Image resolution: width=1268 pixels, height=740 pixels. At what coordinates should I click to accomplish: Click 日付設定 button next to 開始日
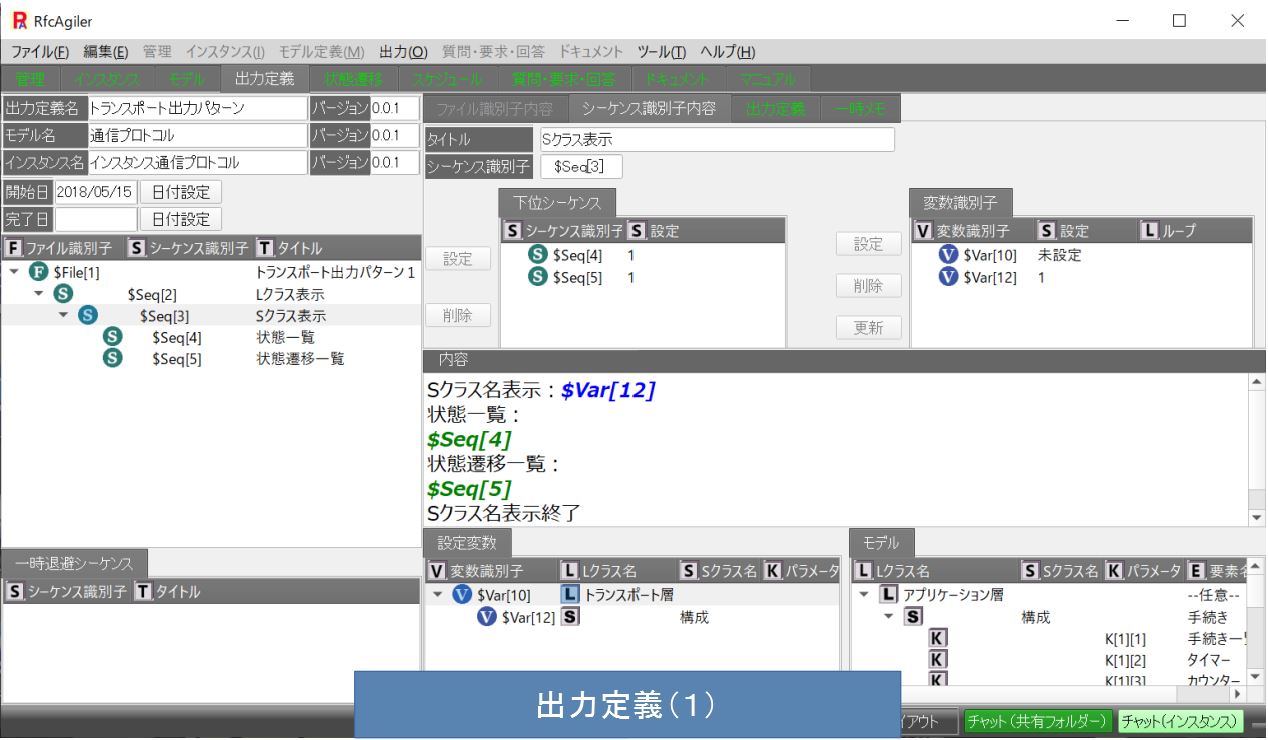pos(181,192)
